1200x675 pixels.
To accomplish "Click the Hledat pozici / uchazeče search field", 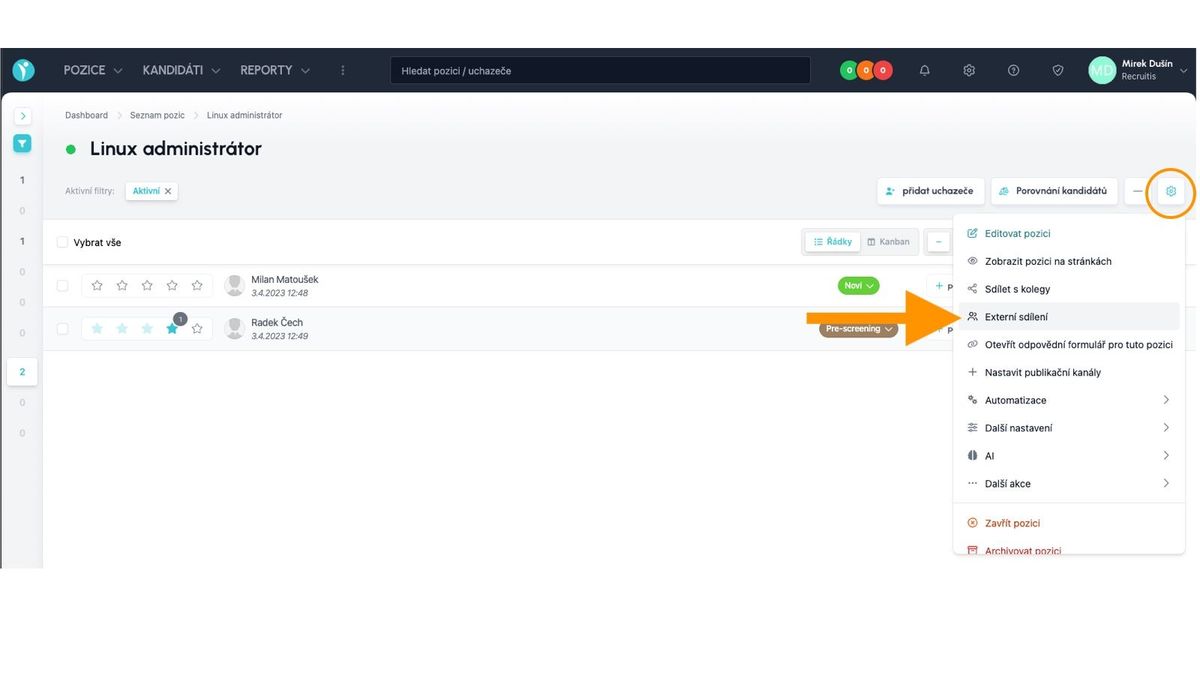I will (600, 71).
